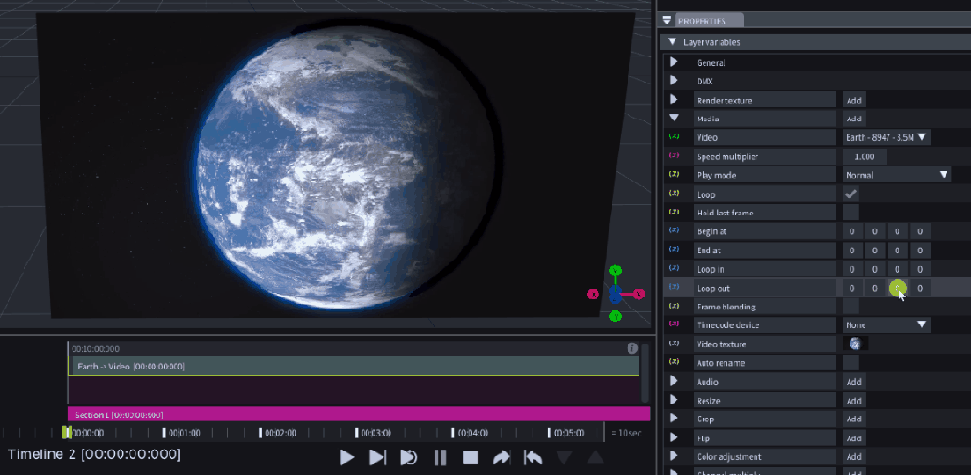Expand the Render texture group
Viewport: 971px width, 475px height.
[x=674, y=99]
